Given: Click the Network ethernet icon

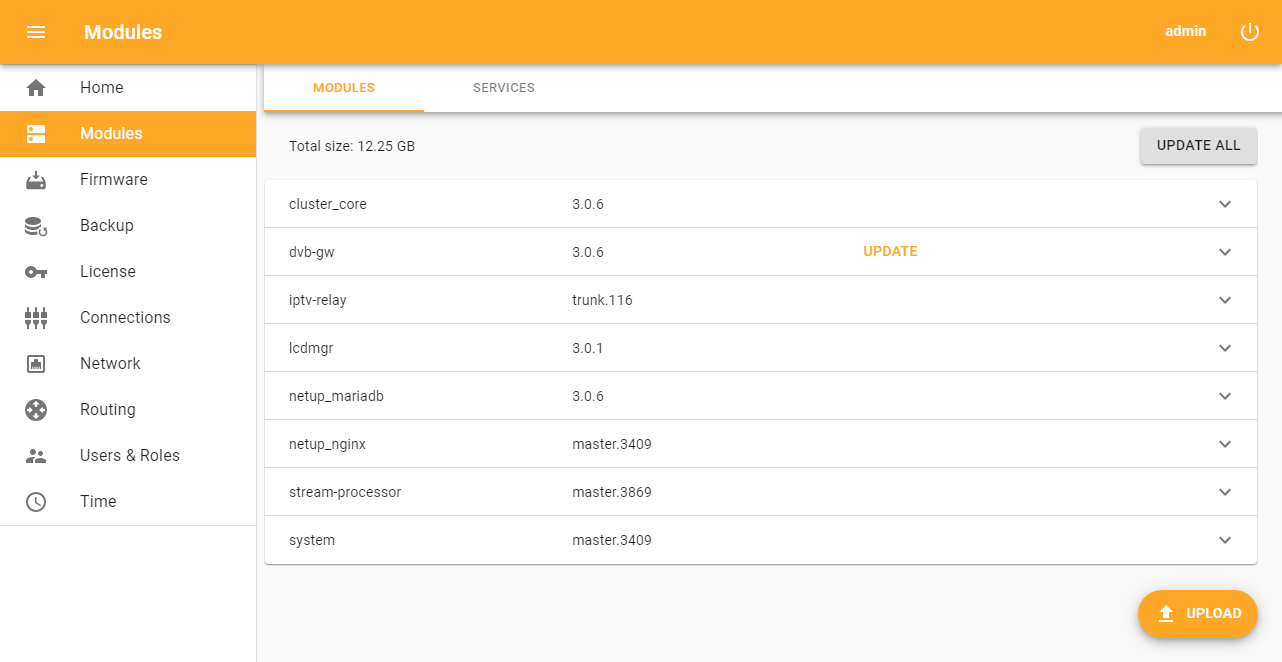Looking at the screenshot, I should [36, 364].
